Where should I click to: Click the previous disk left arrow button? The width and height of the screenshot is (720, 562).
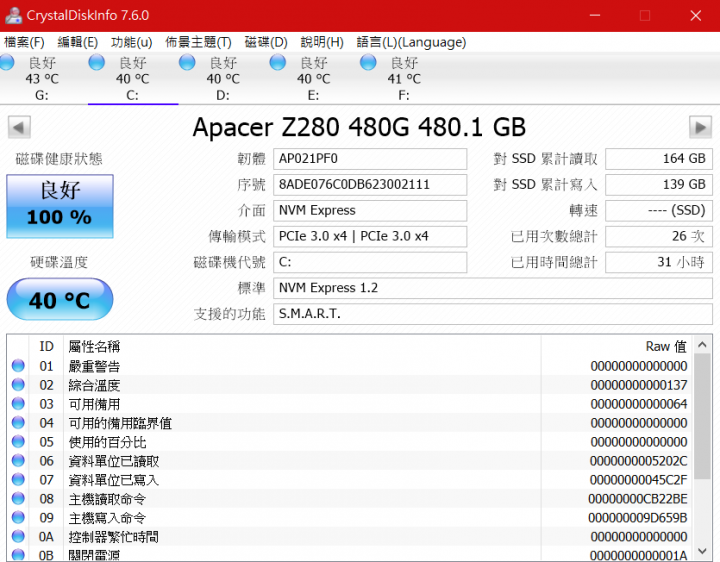19,127
